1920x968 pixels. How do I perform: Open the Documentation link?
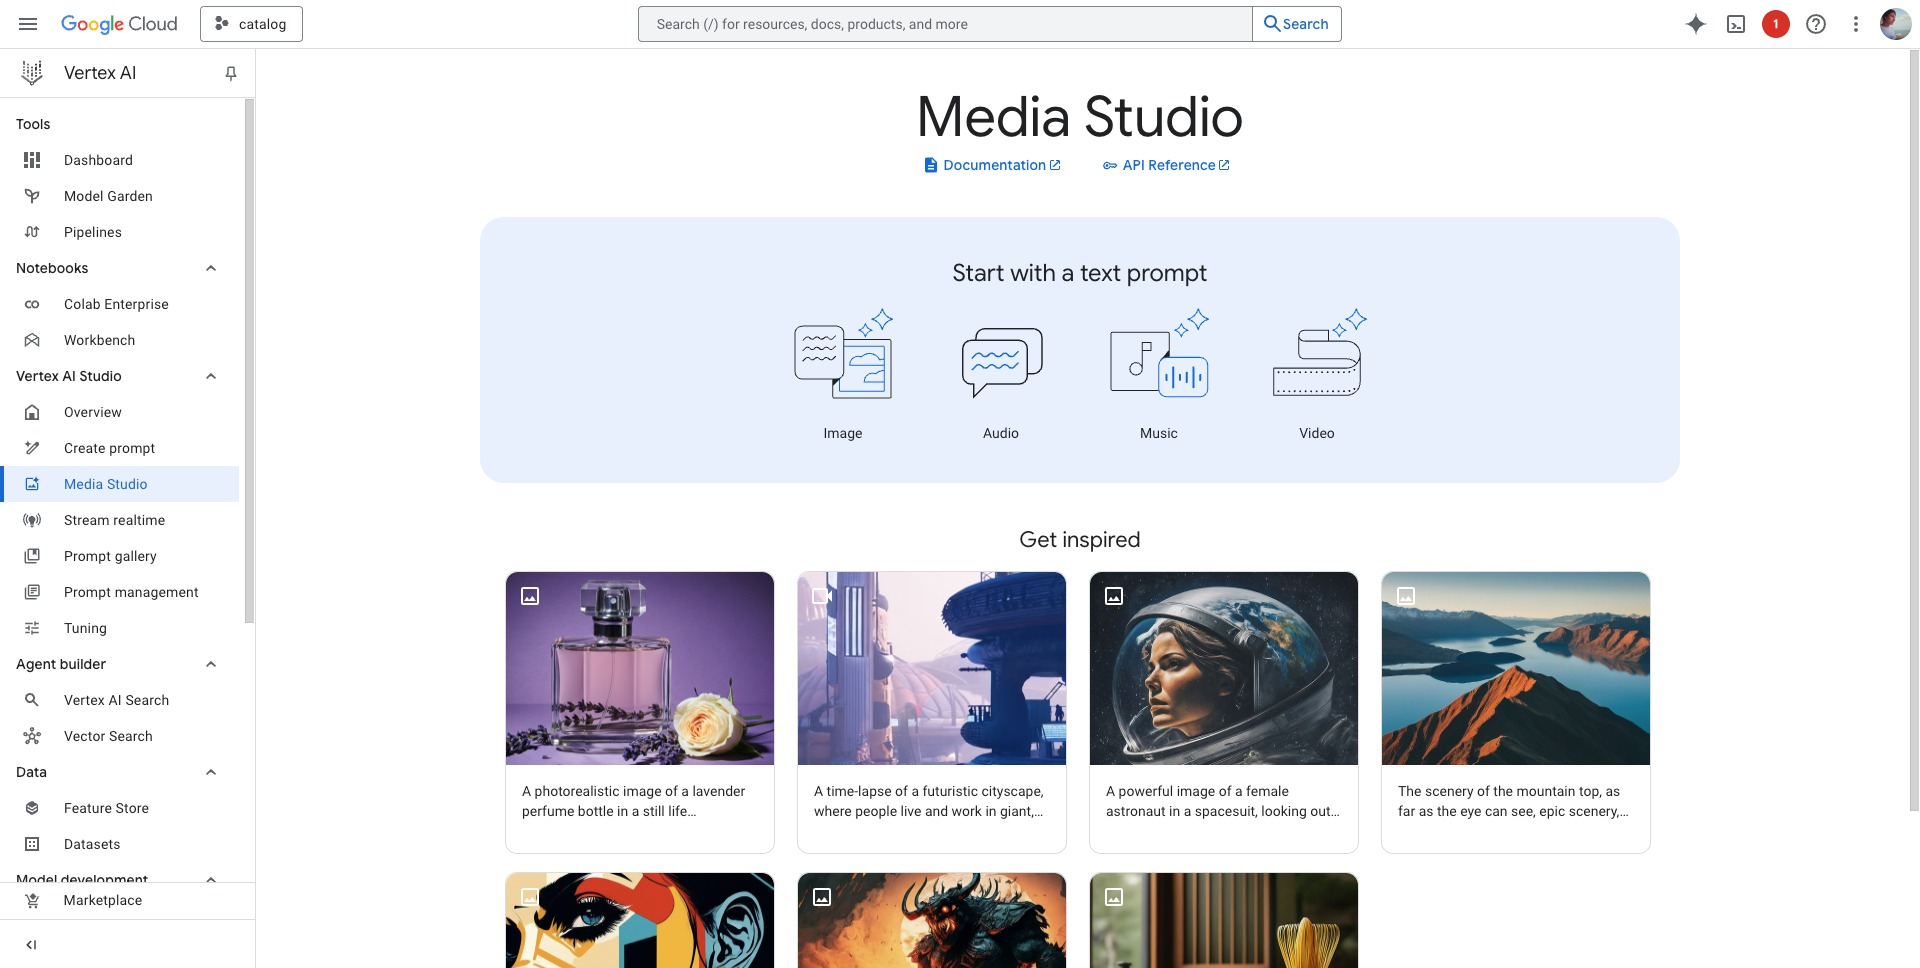click(992, 165)
